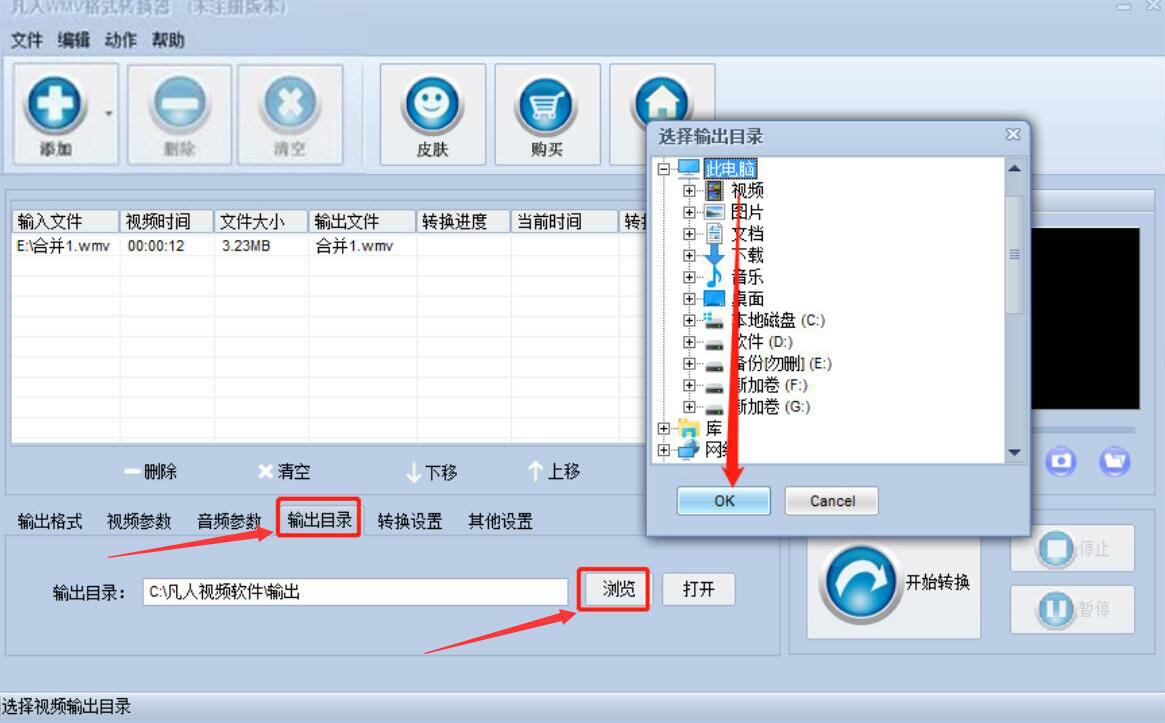Click the 文档 document icon in tree

coord(714,234)
